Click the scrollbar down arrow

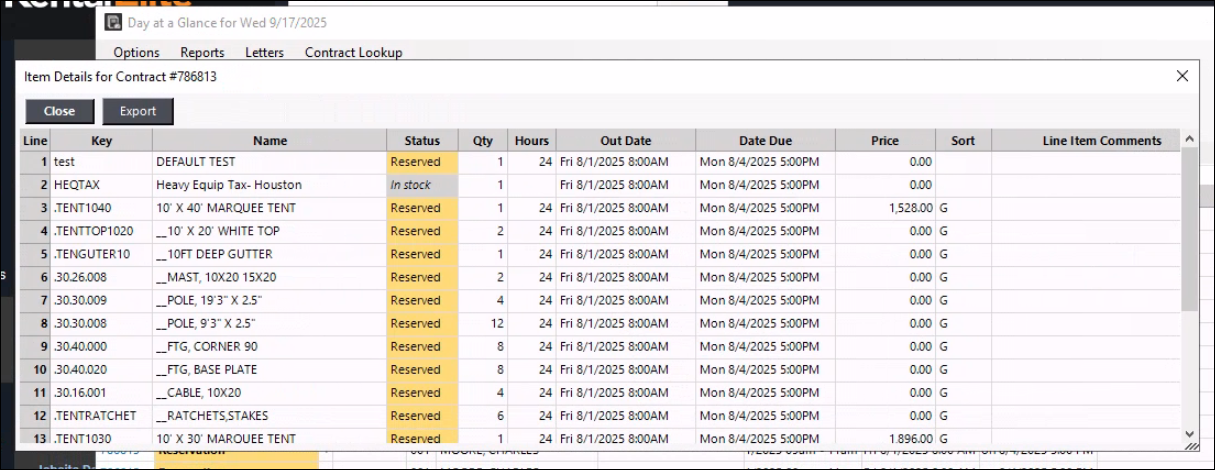pyautogui.click(x=1189, y=434)
